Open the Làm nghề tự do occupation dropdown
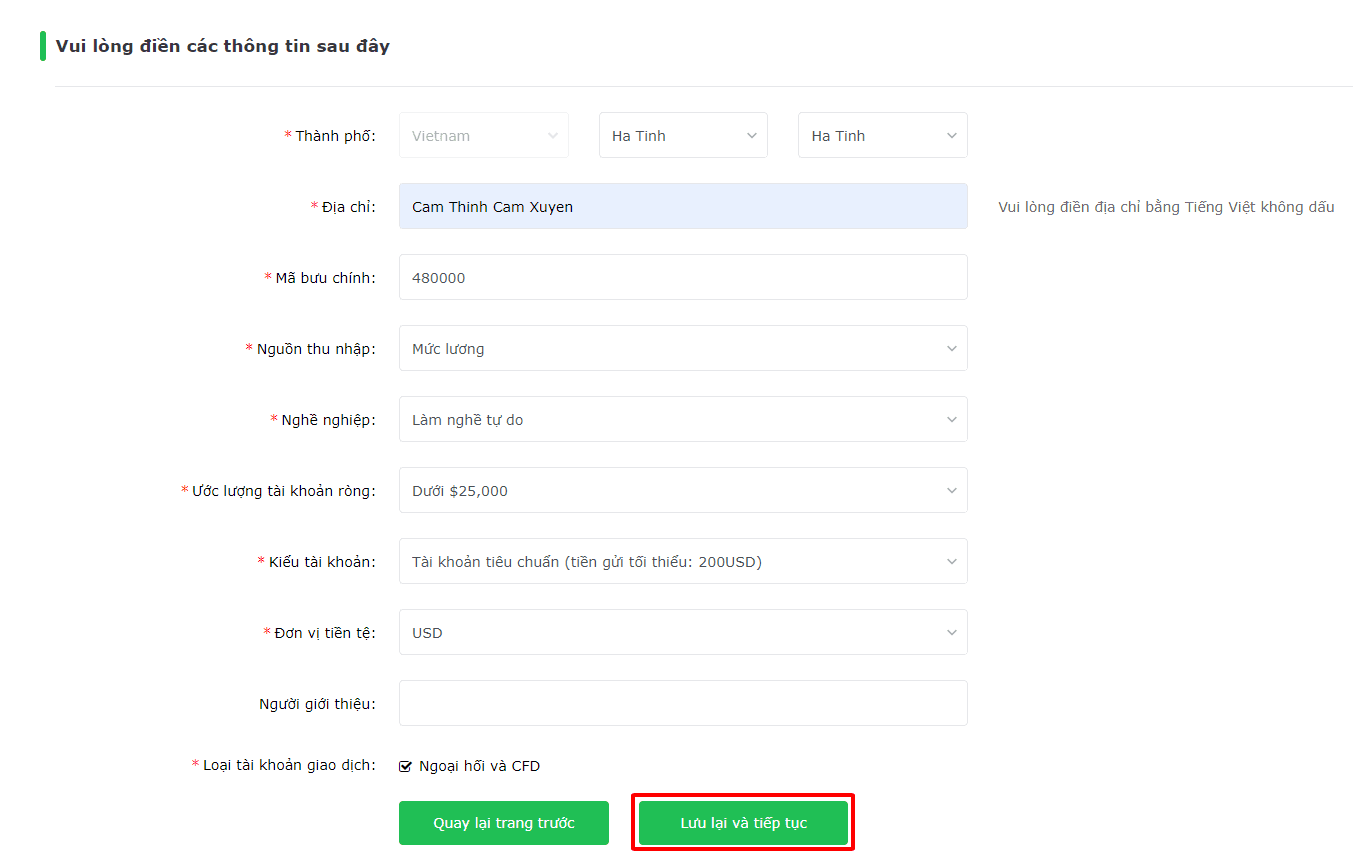 (683, 419)
